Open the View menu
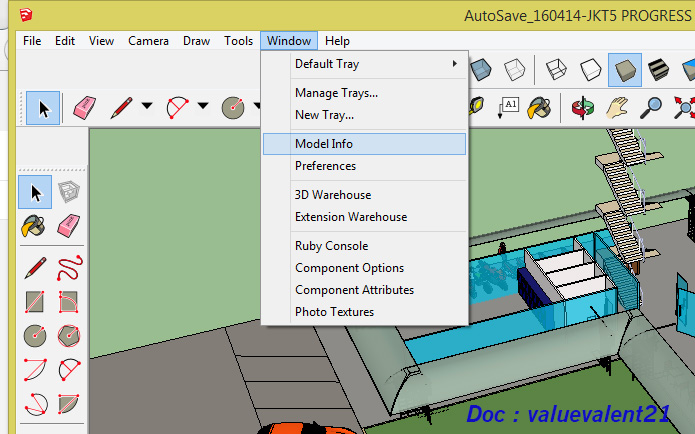Viewport: 695px width, 434px height. (101, 41)
